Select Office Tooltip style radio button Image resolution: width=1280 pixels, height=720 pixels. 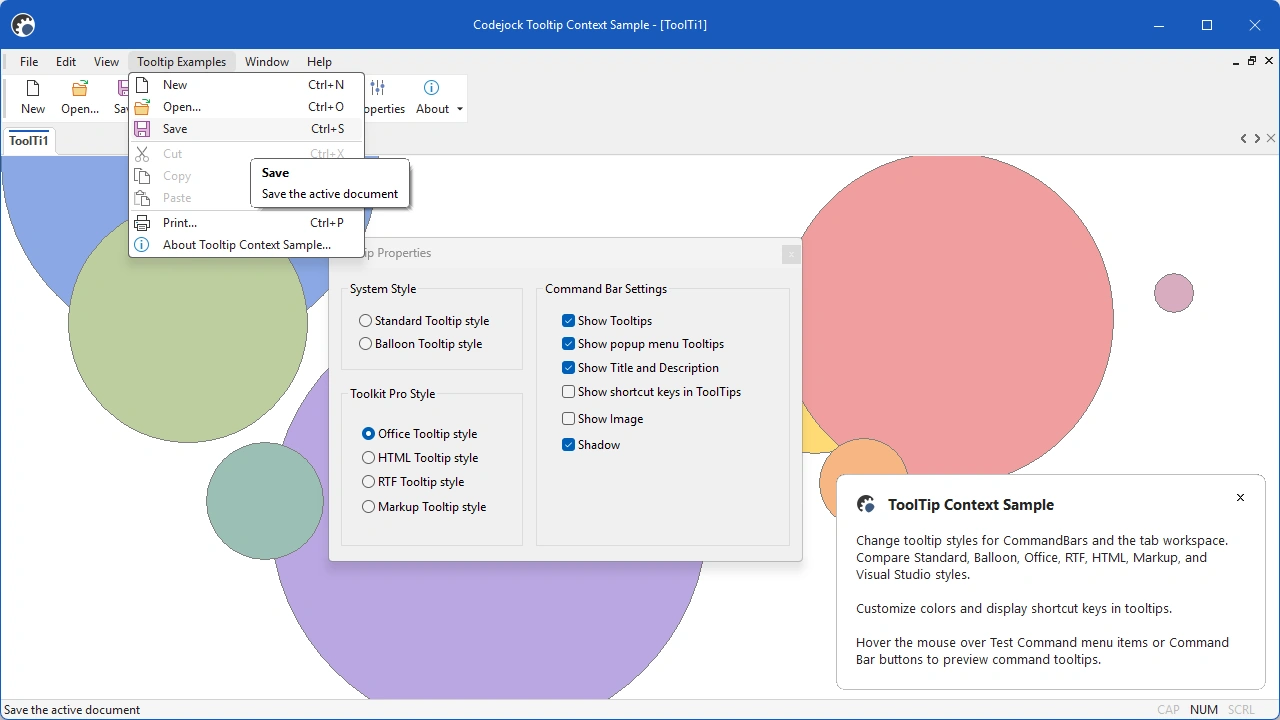pyautogui.click(x=420, y=434)
